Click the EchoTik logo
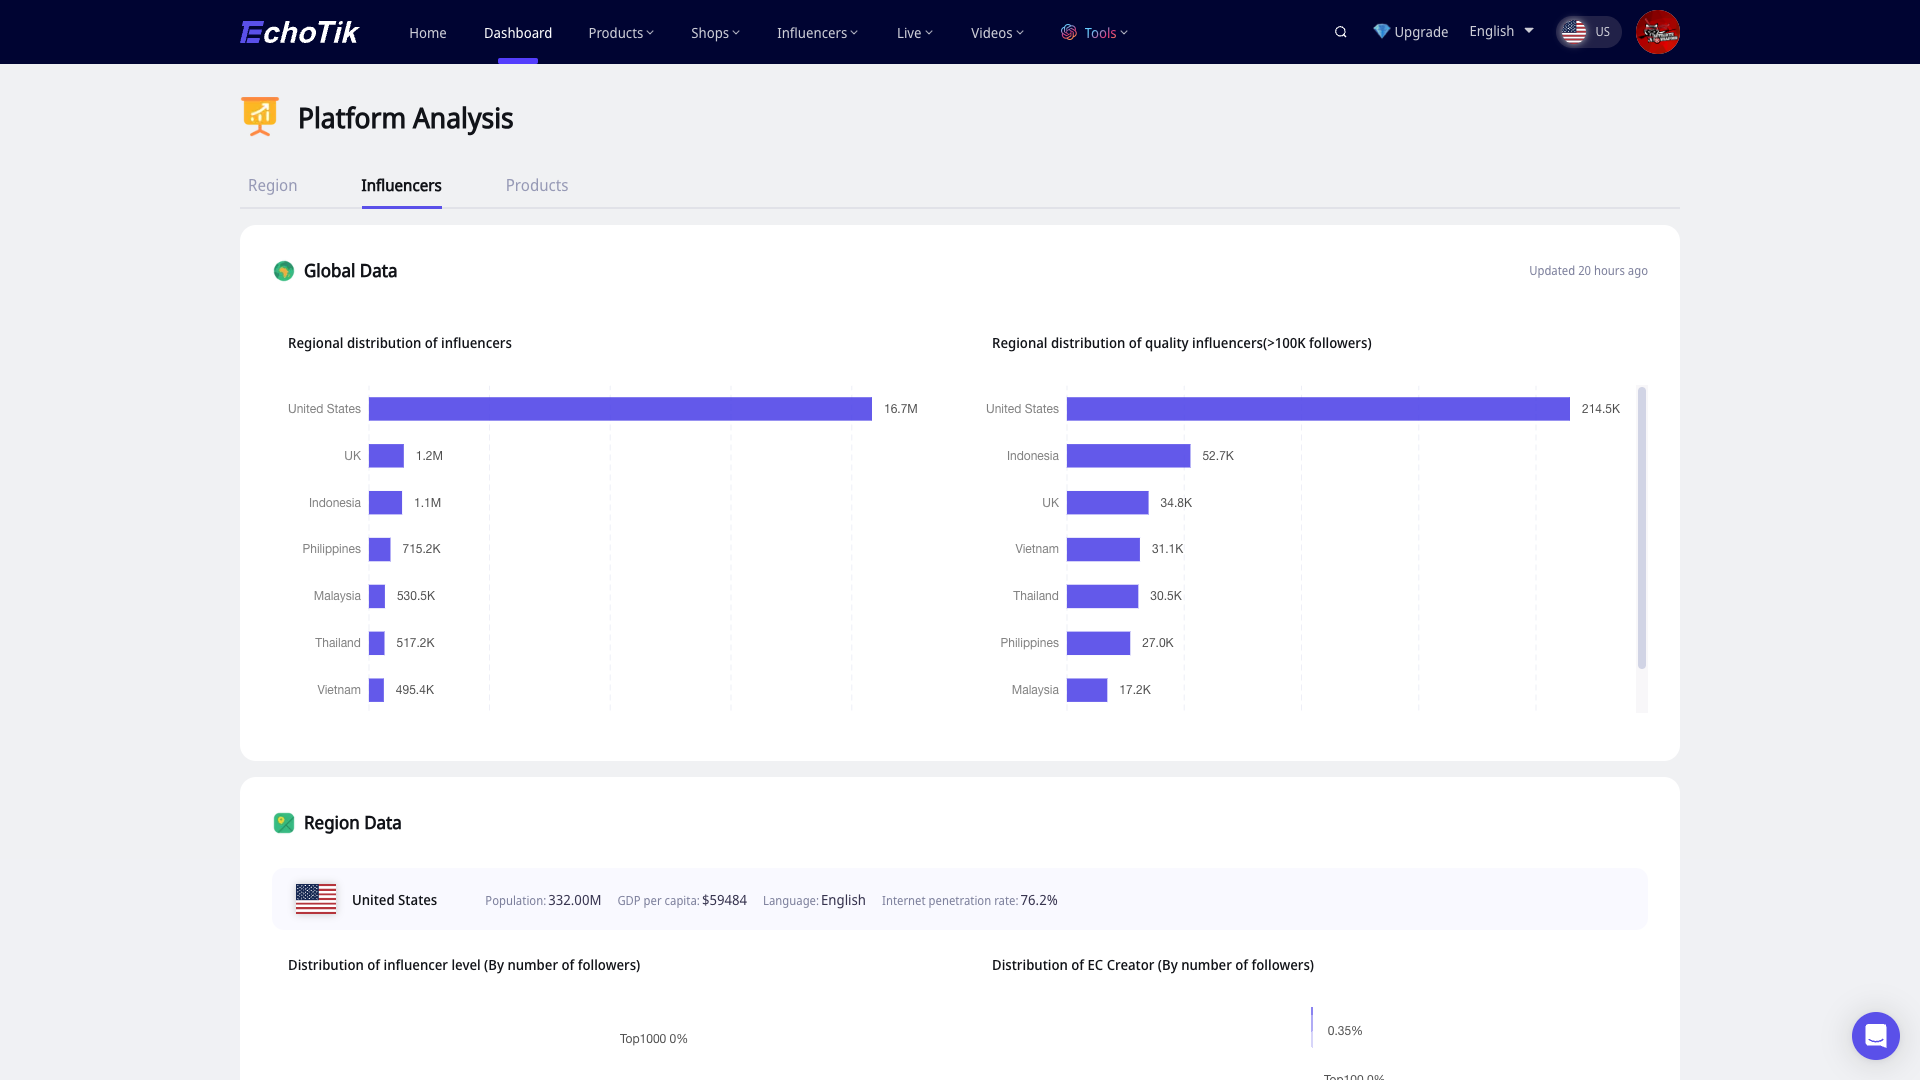The image size is (1920, 1080). tap(298, 32)
